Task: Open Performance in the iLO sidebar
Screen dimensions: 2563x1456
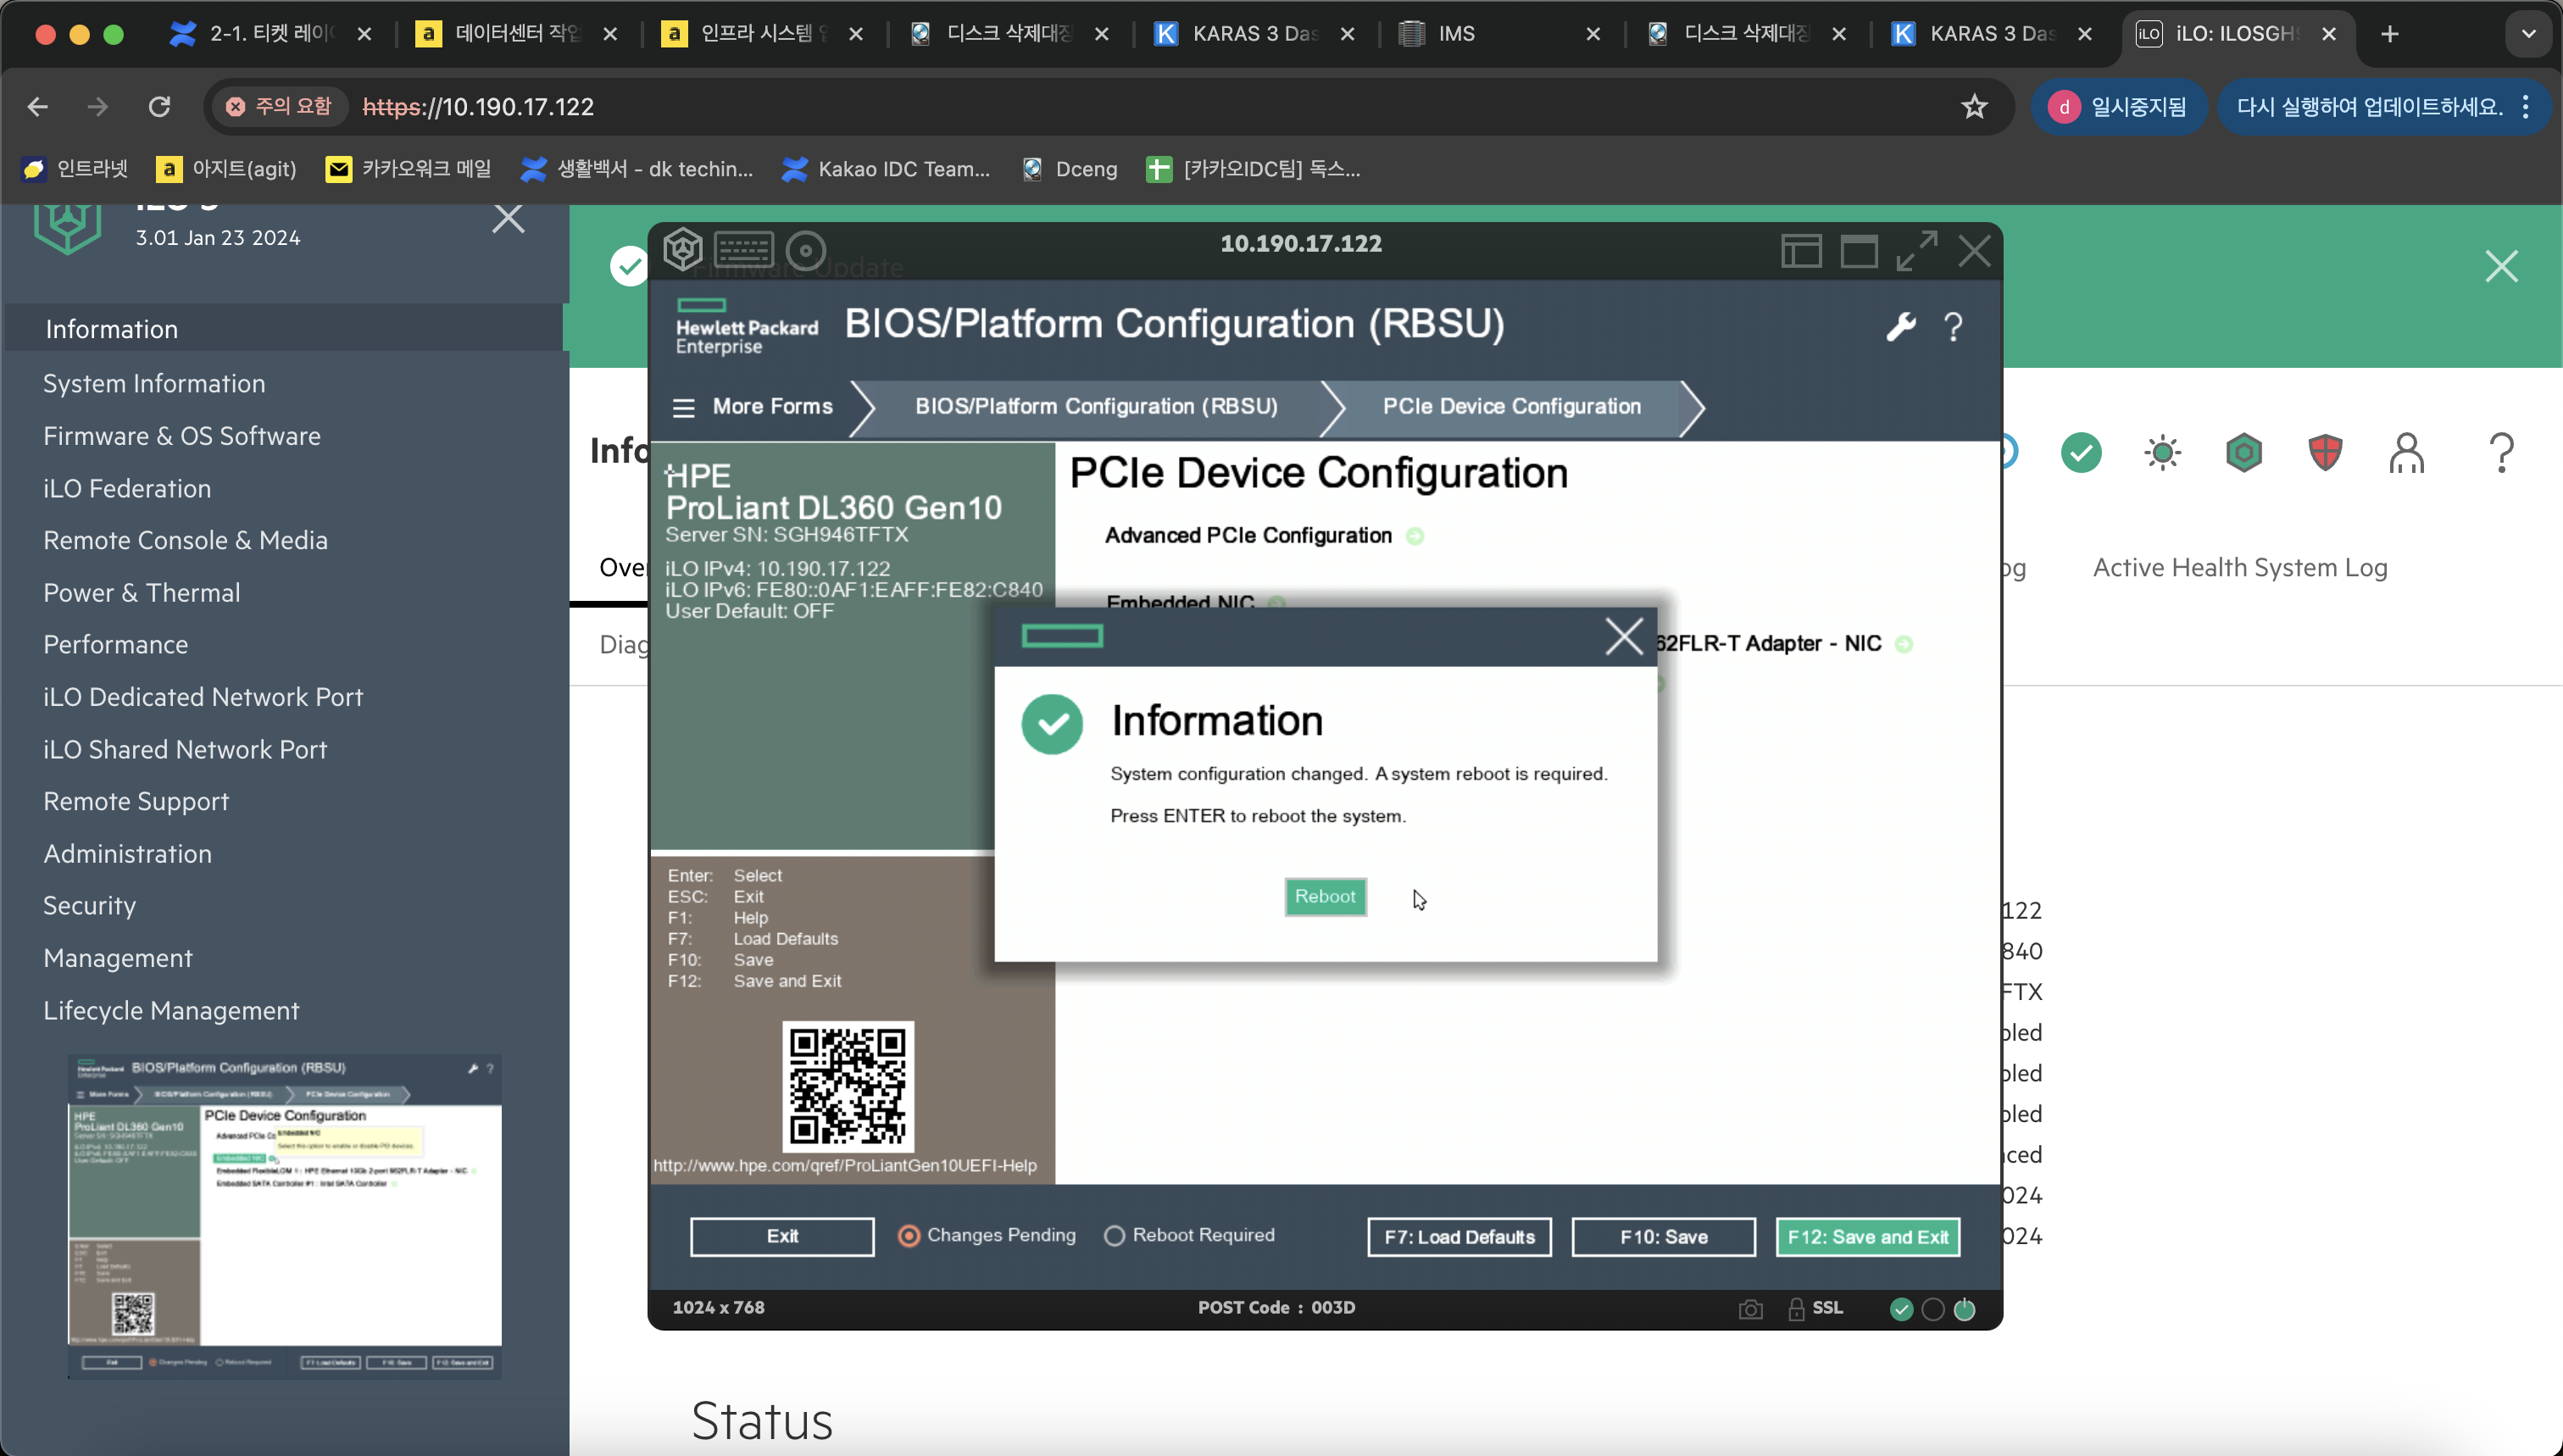Action: pos(115,645)
